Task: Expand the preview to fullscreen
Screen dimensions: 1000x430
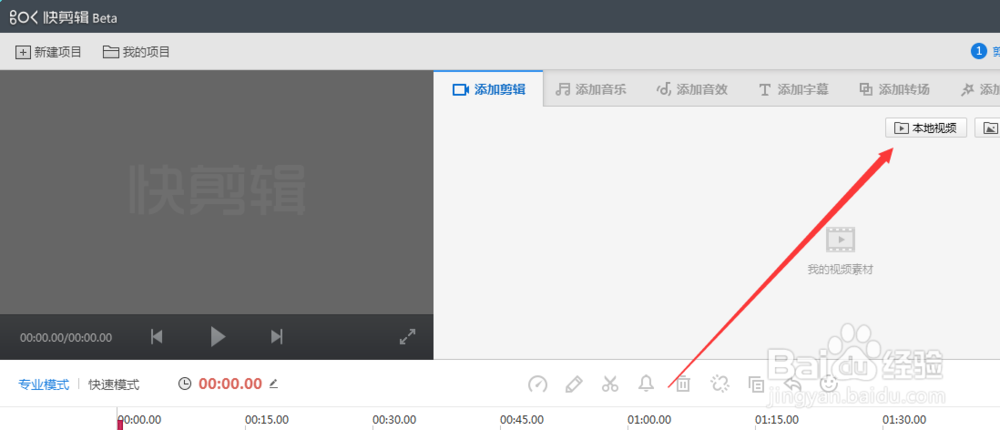Action: 408,337
